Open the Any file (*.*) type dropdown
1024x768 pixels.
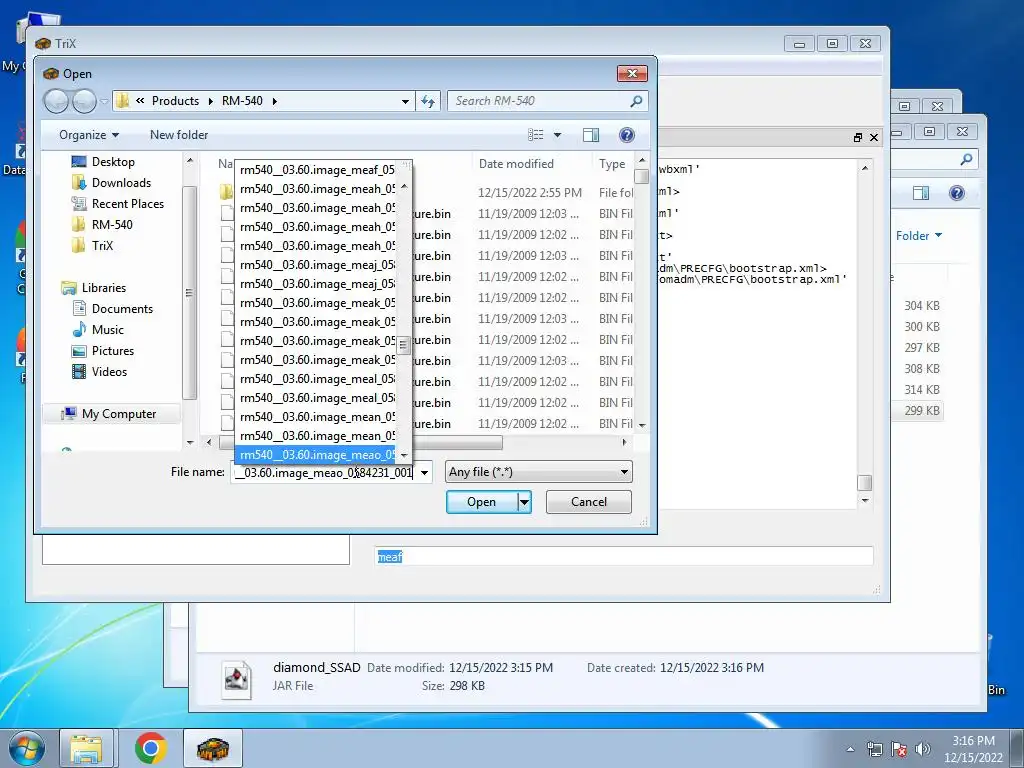(x=539, y=472)
